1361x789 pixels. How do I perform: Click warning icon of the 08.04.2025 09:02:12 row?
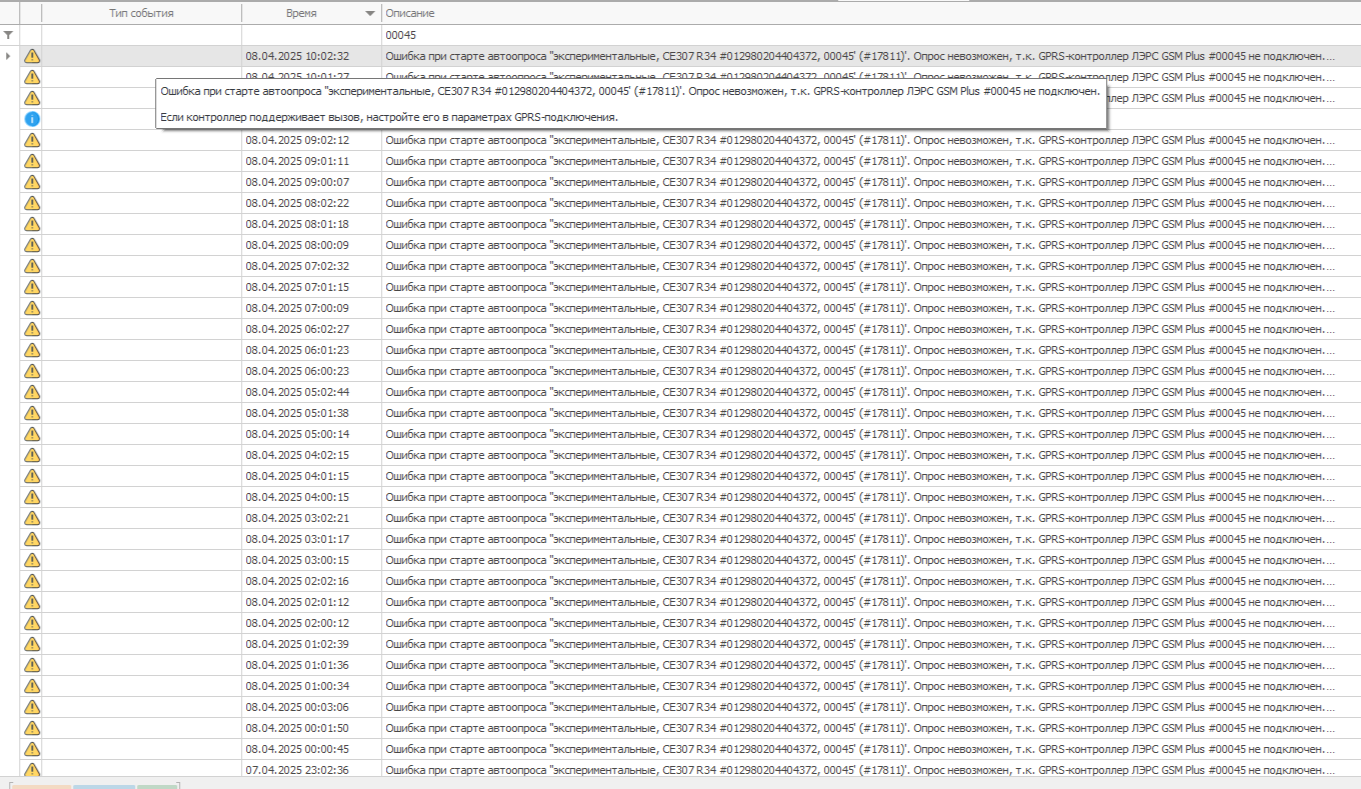pyautogui.click(x=31, y=140)
